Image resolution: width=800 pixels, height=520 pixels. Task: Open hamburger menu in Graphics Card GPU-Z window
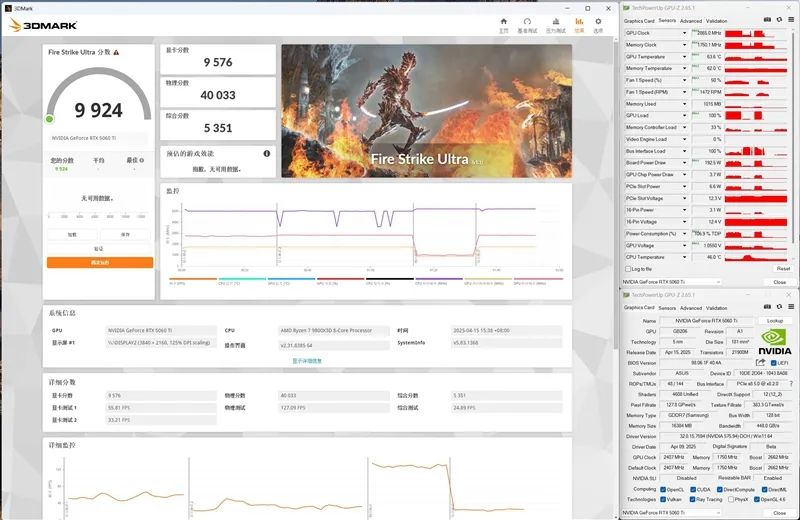[791, 307]
